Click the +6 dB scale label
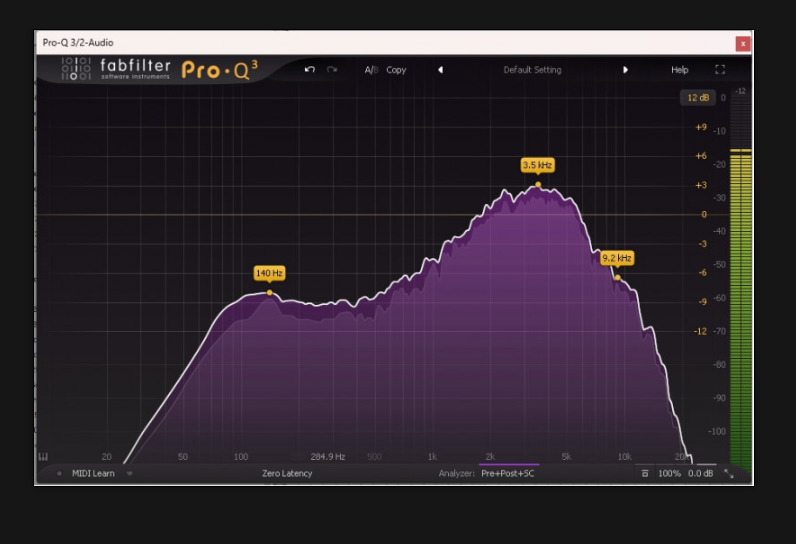The height and width of the screenshot is (544, 796). 701,156
